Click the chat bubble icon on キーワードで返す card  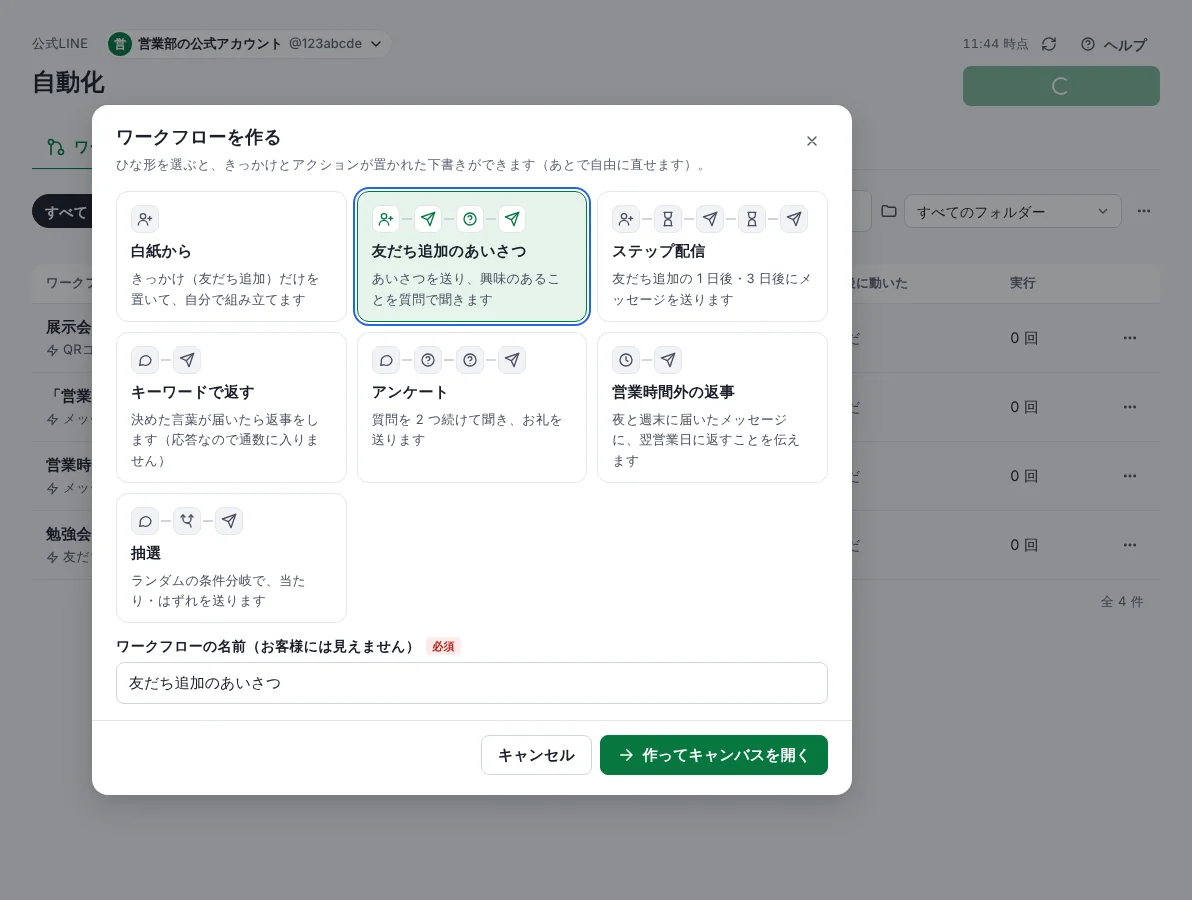tap(144, 360)
